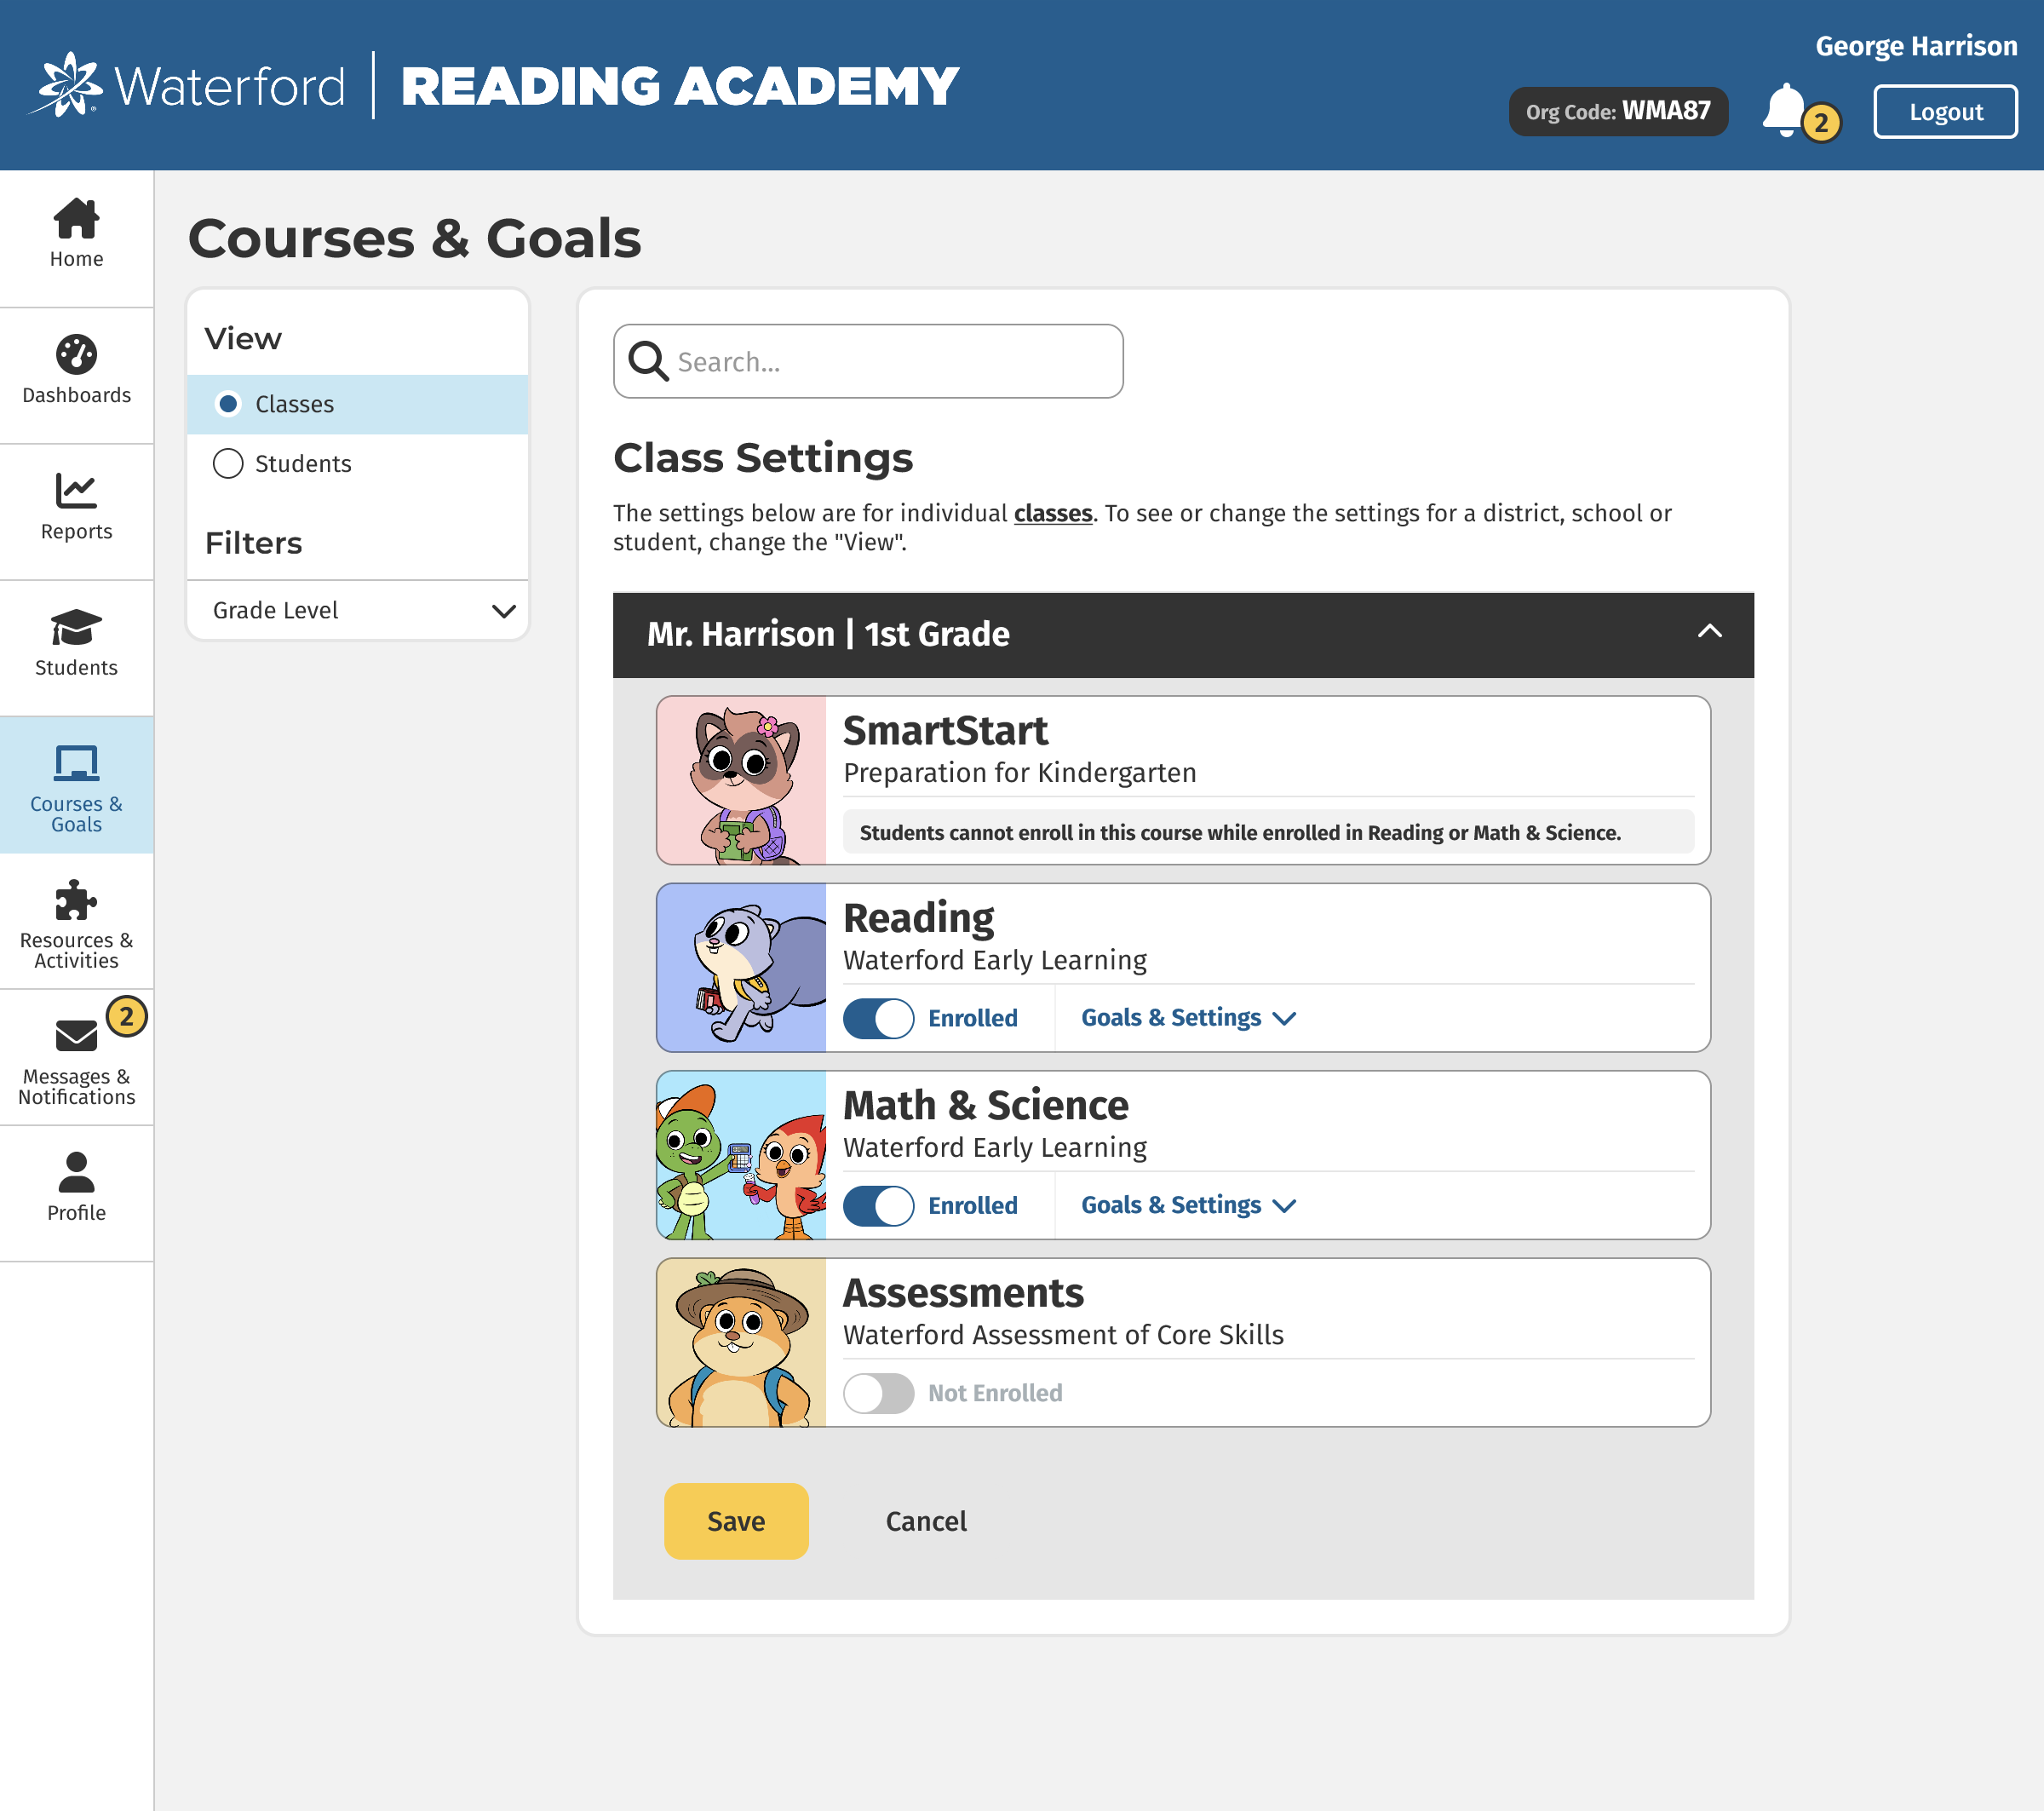Open the Resources & Activities puzzle icon
This screenshot has height=1811, width=2044.
[x=76, y=900]
